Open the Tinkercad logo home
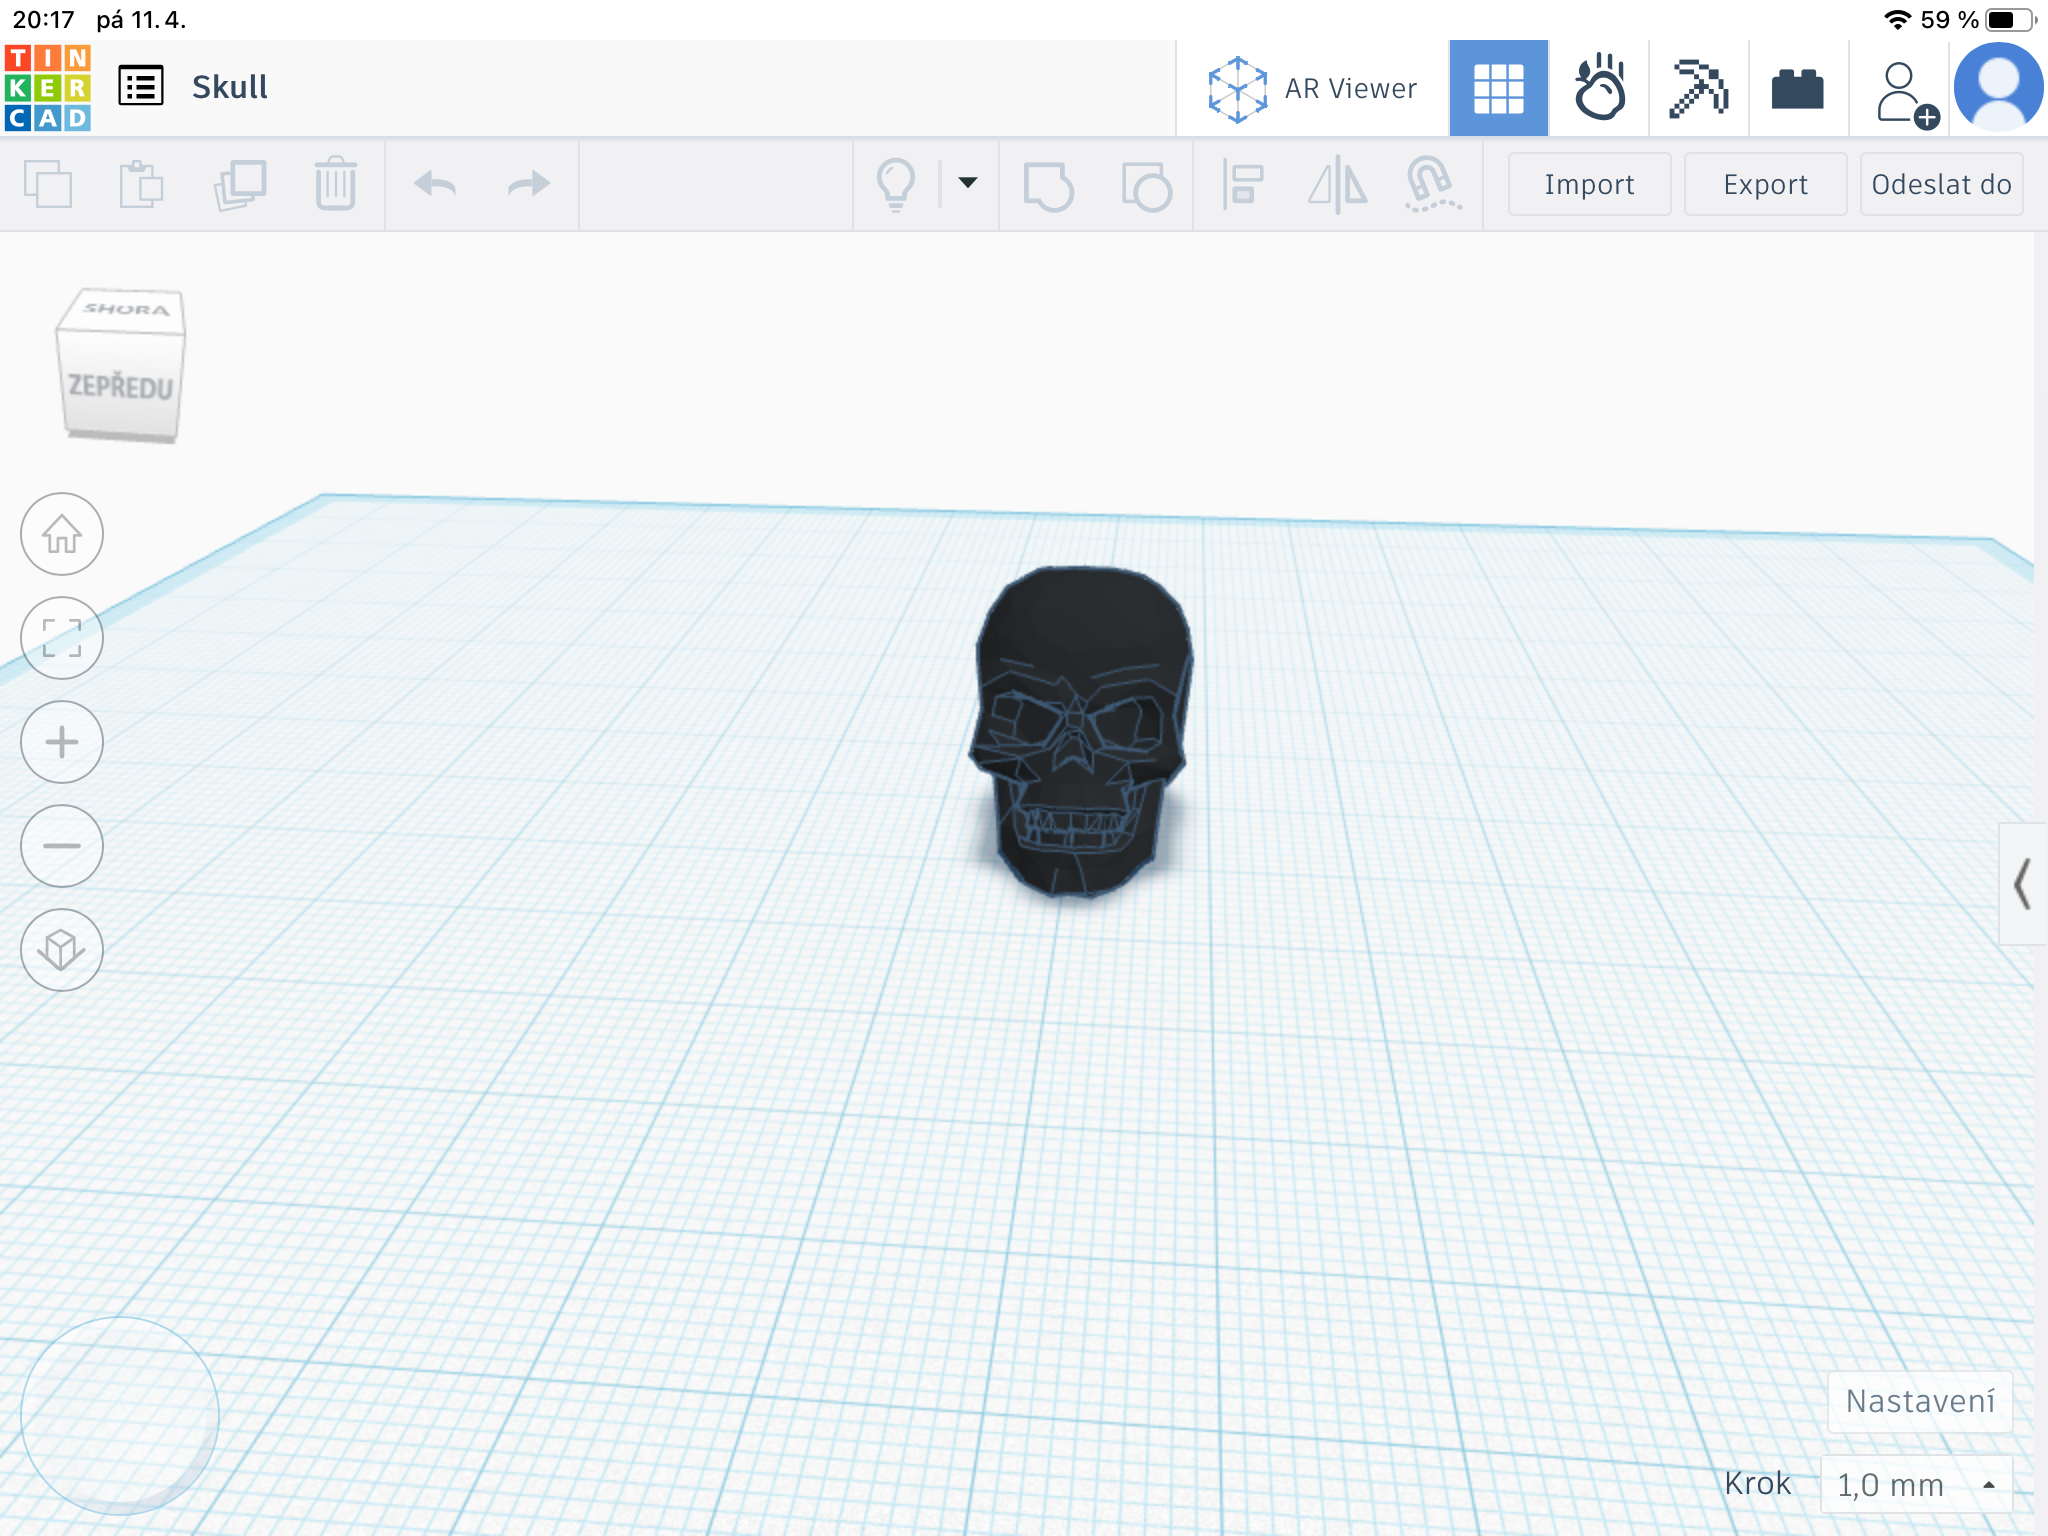 47,87
